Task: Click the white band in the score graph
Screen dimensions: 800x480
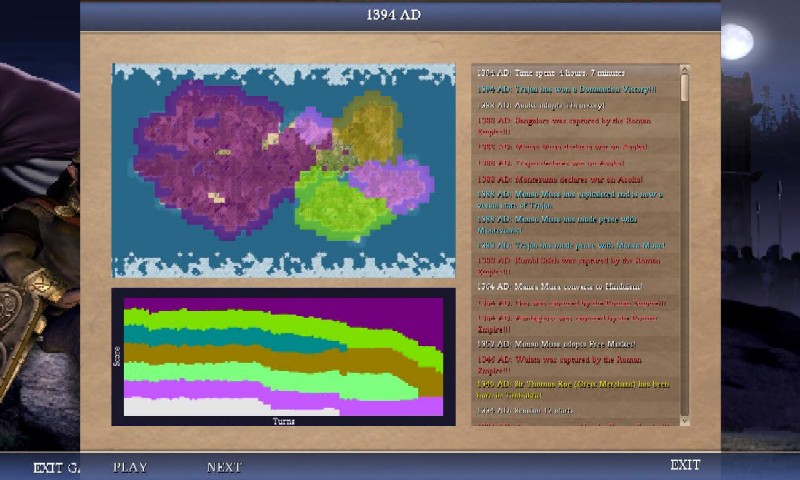Action: [x=190, y=407]
